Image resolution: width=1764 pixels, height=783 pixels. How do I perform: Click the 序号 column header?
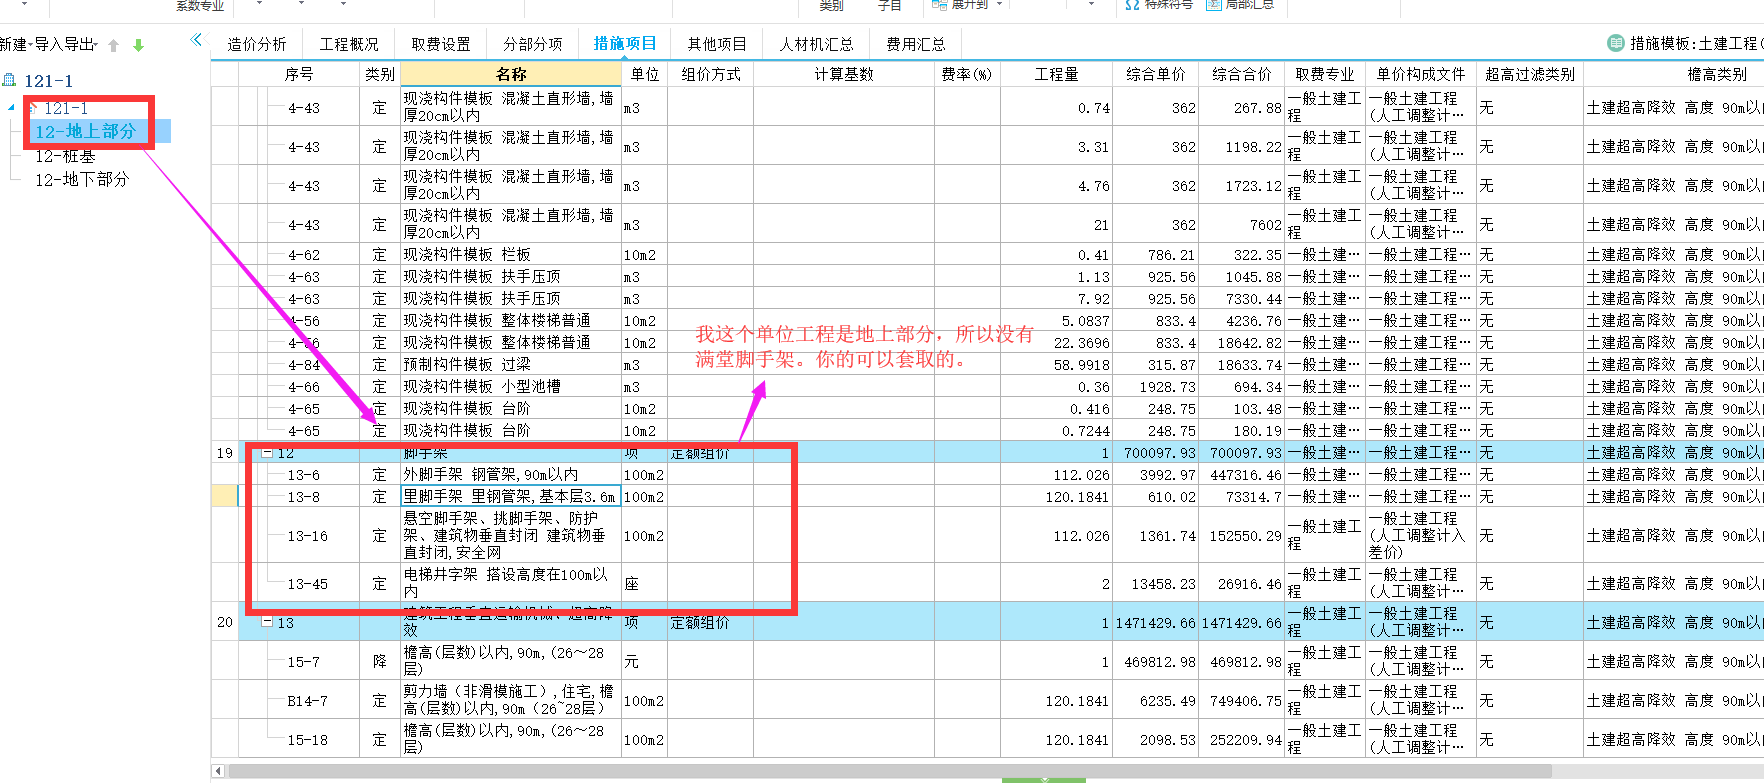point(299,74)
